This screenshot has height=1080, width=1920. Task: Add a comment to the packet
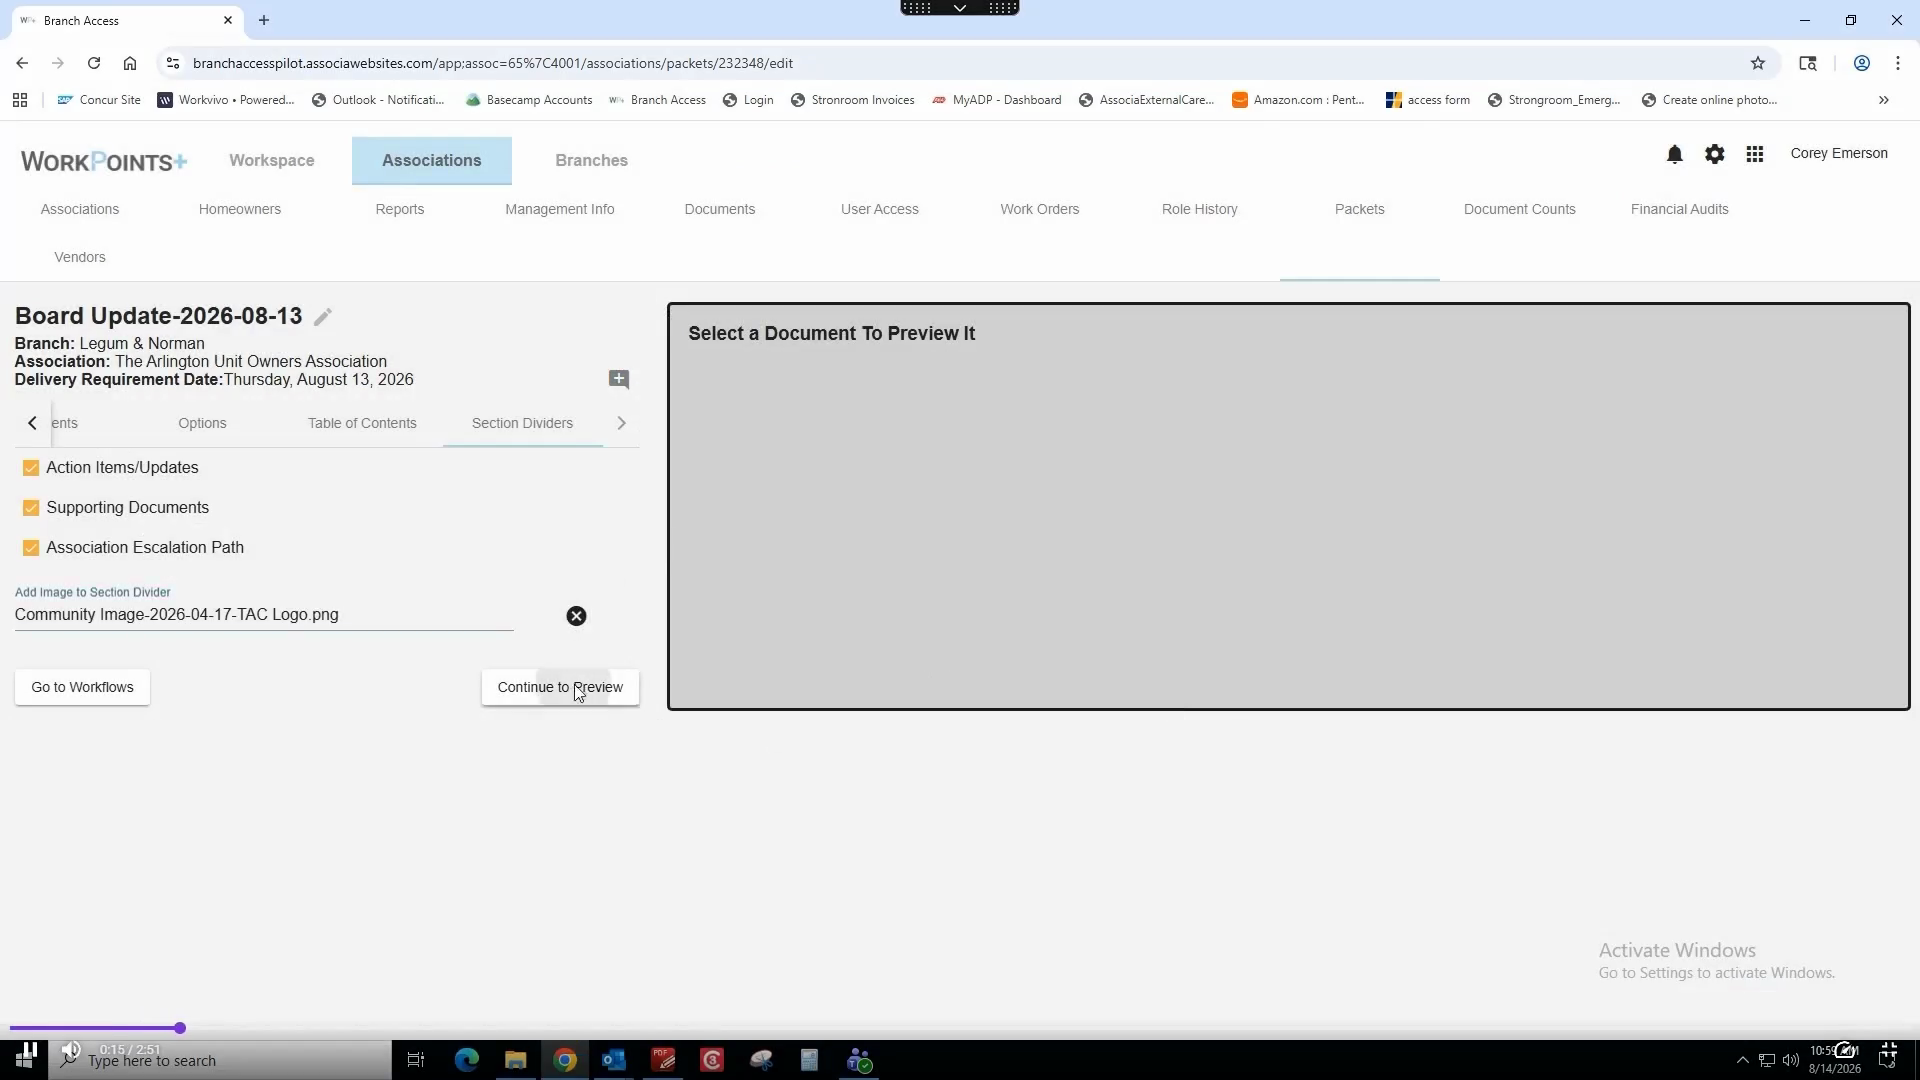(619, 379)
